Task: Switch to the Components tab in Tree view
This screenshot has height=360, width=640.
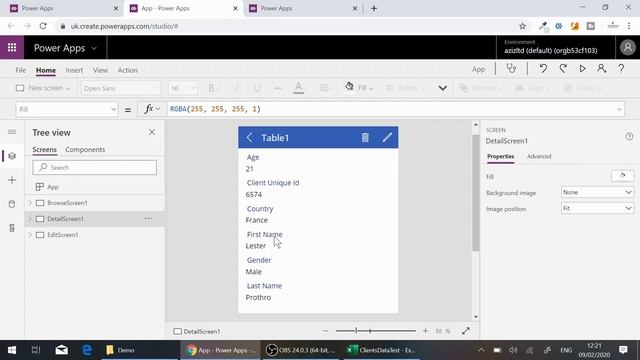Action: pos(85,149)
